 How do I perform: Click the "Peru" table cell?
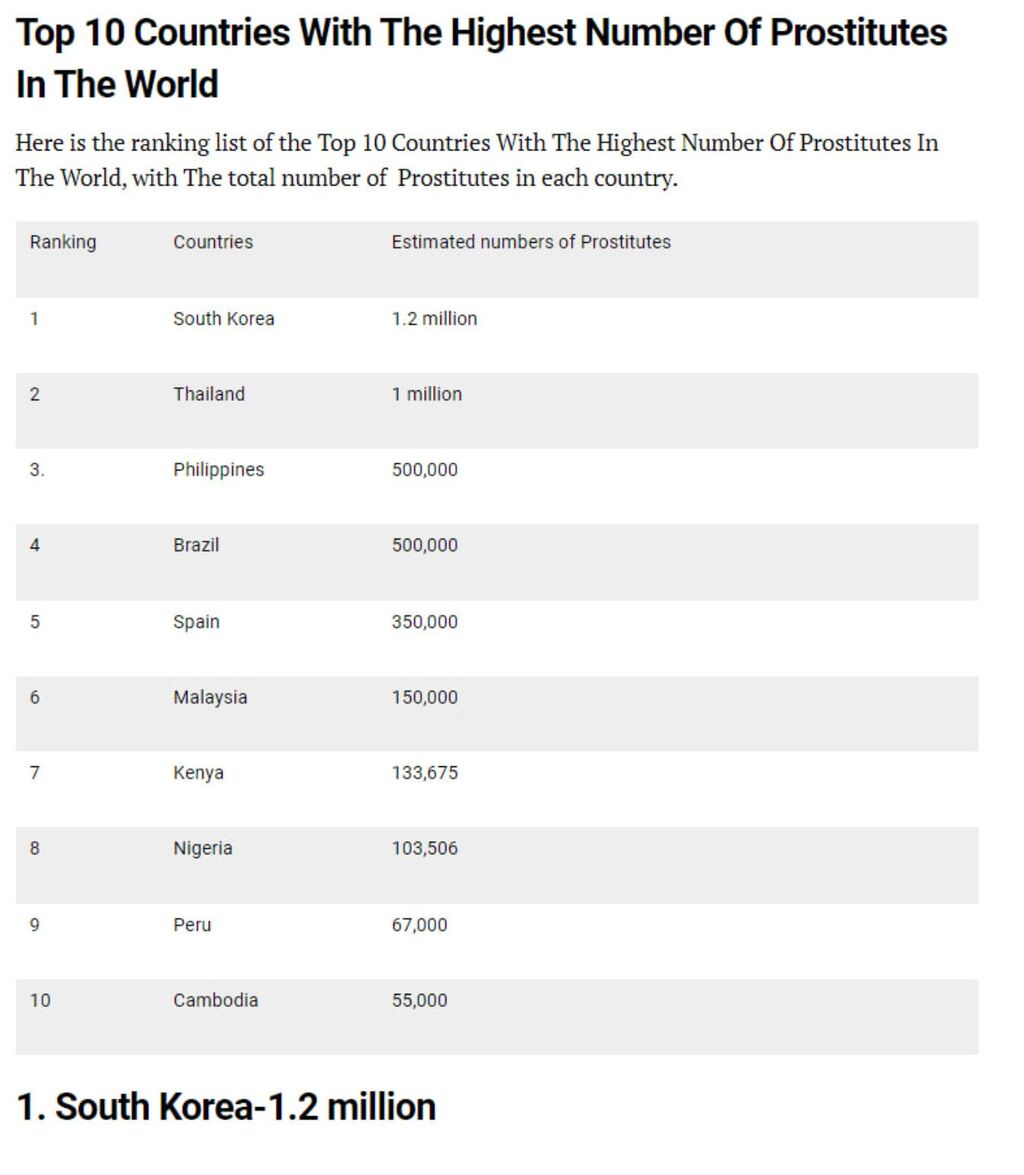[x=192, y=925]
